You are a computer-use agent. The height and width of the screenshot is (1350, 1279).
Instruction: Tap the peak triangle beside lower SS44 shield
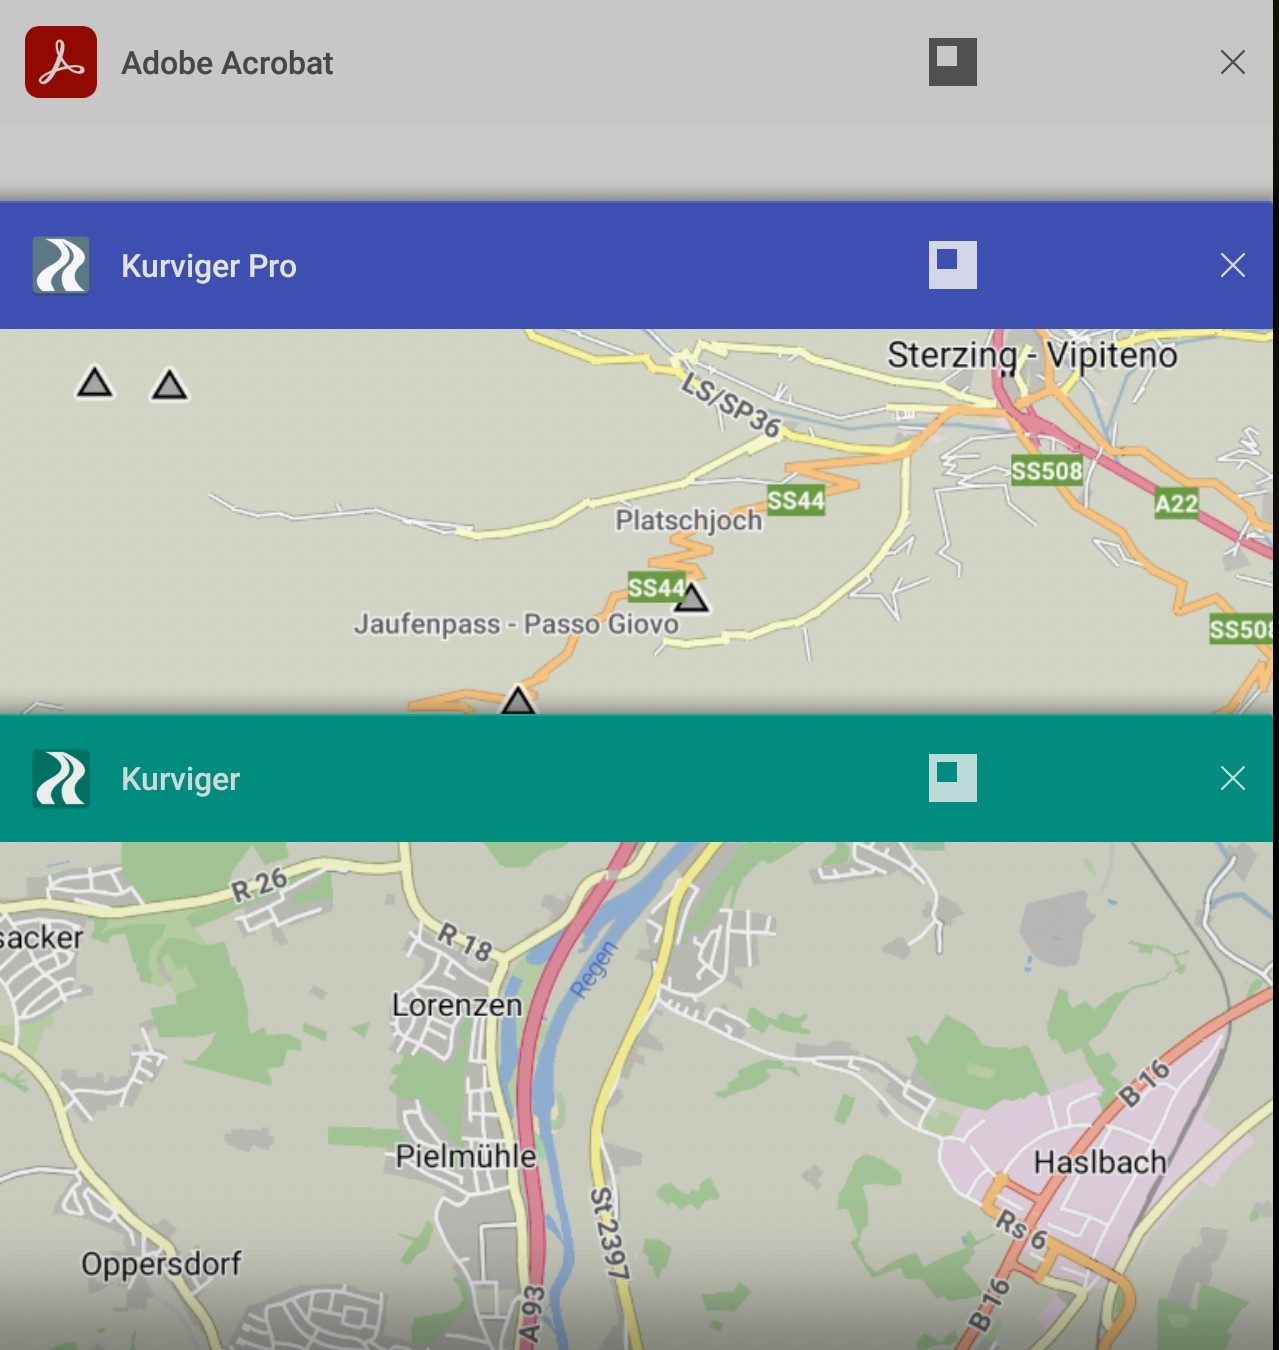(691, 598)
